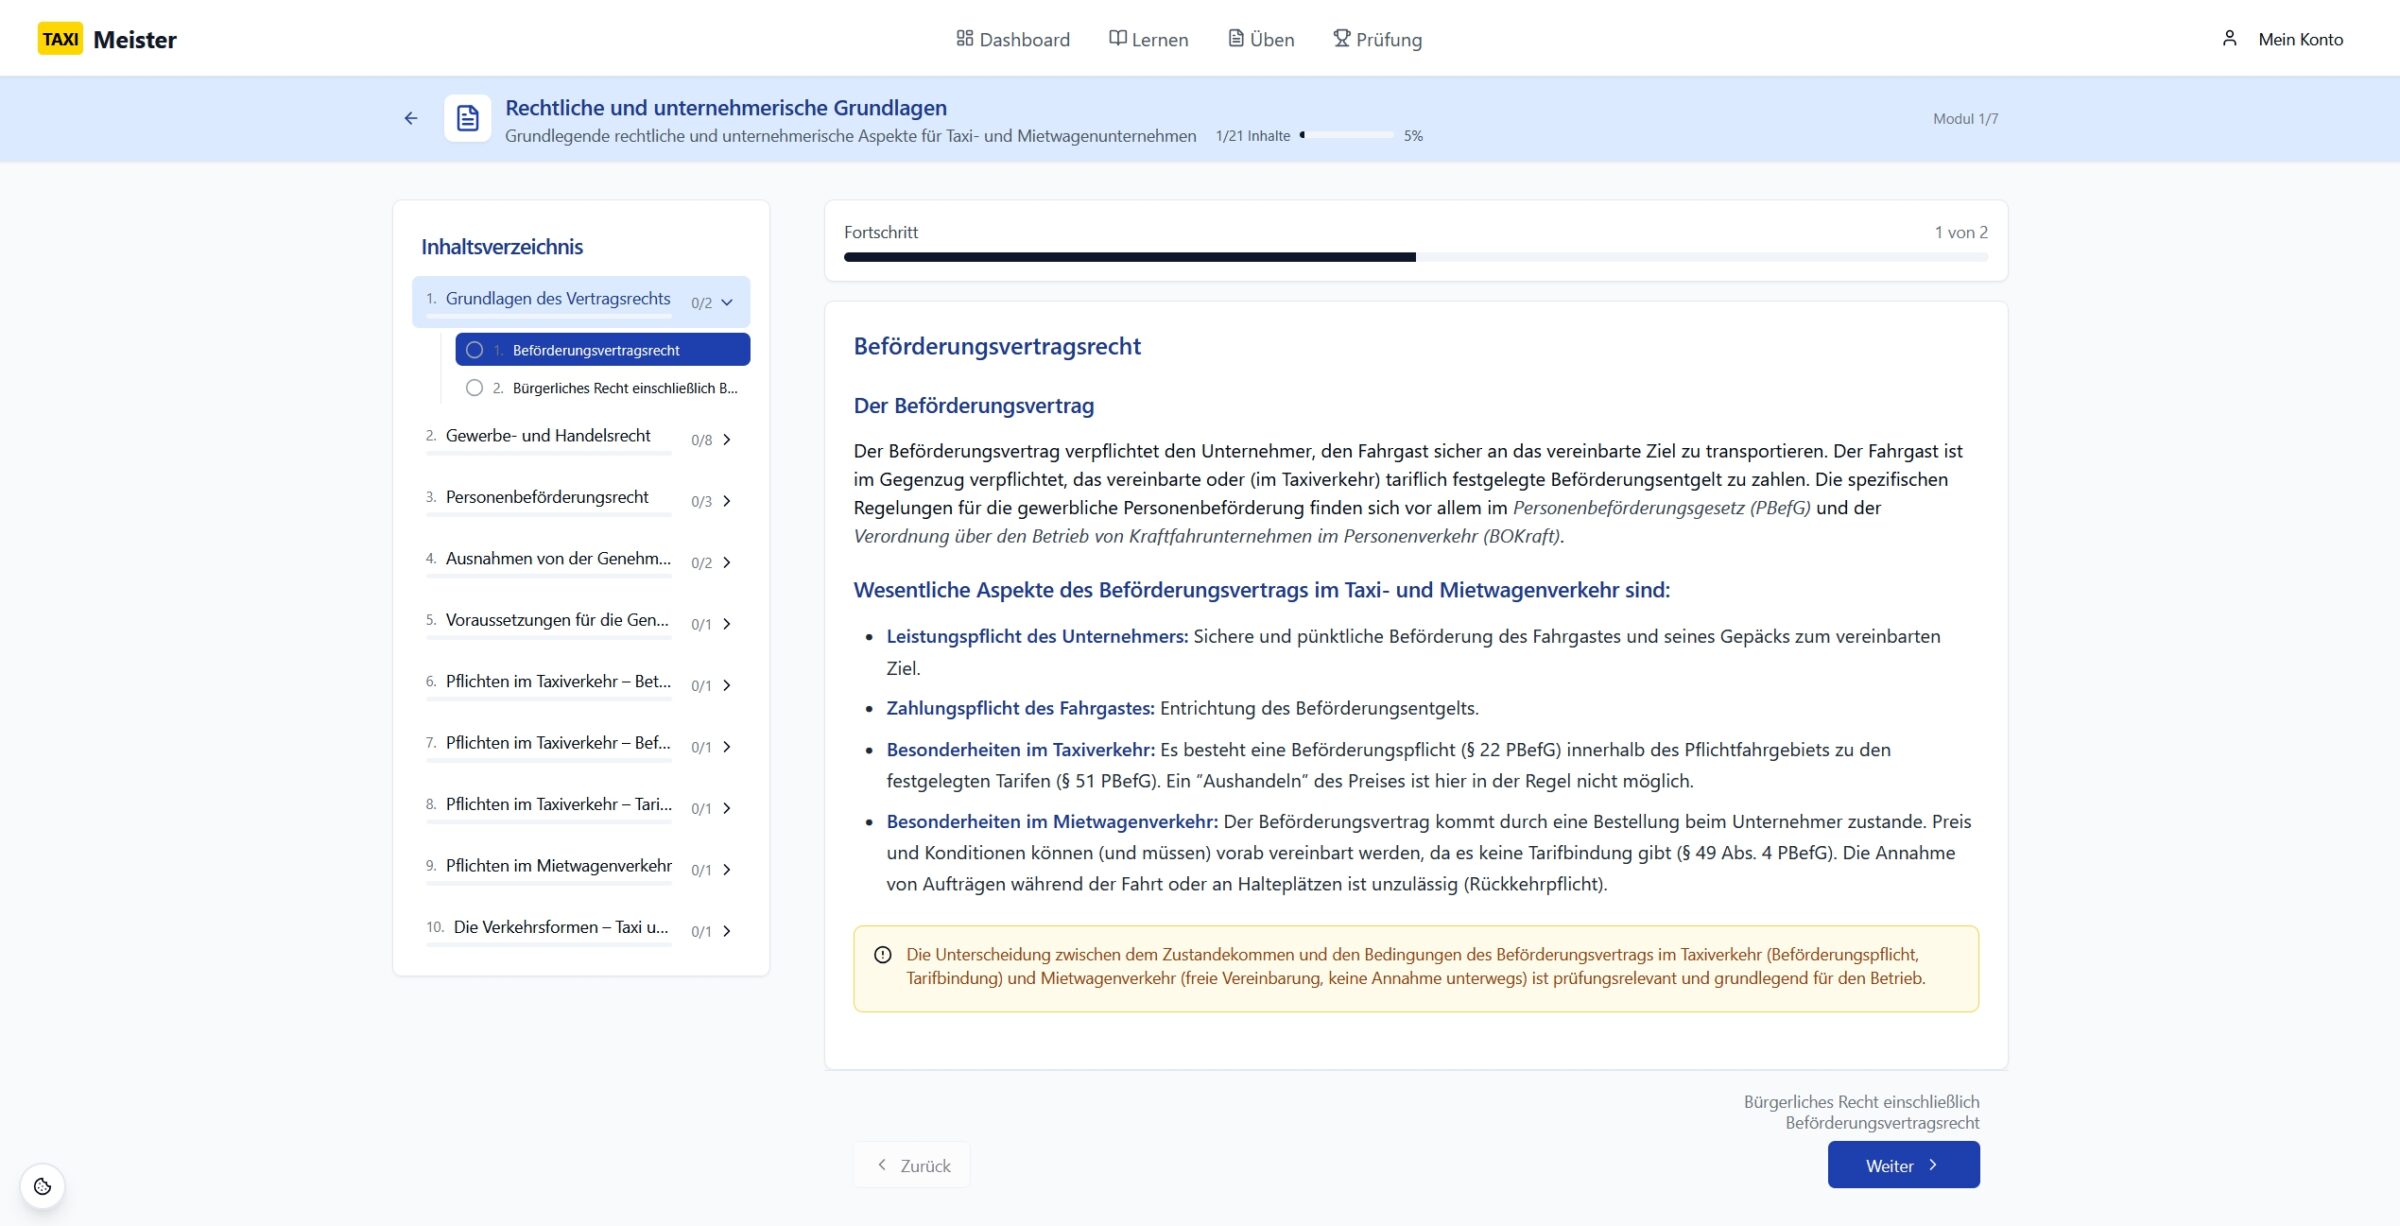This screenshot has height=1226, width=2400.
Task: Click the Prüfung trophy icon
Action: pyautogui.click(x=1341, y=38)
